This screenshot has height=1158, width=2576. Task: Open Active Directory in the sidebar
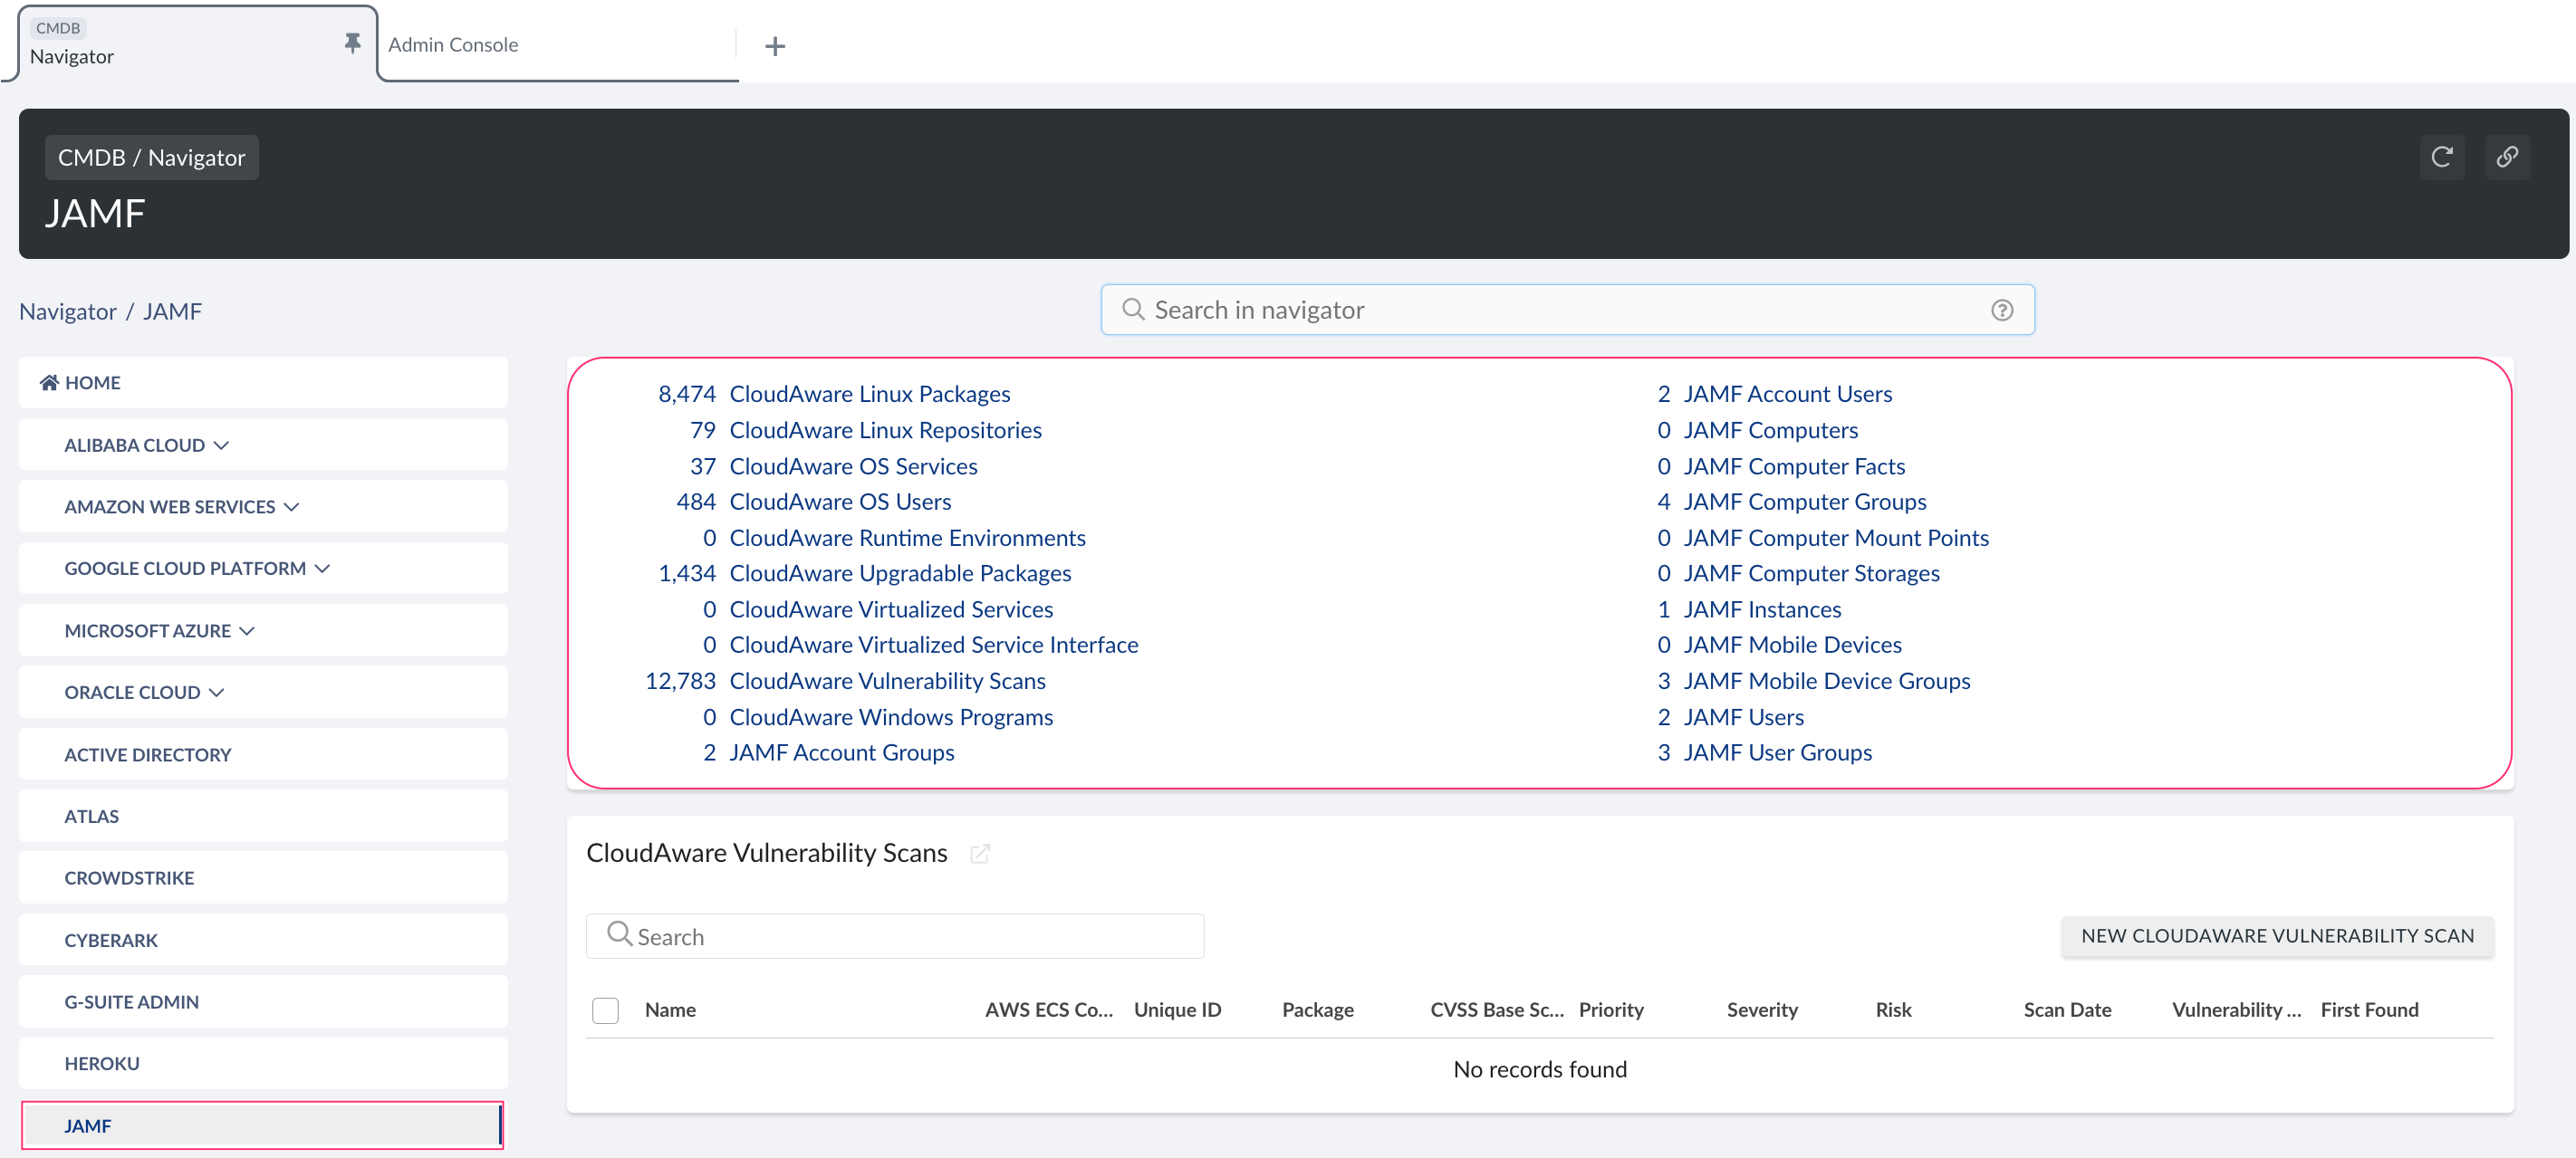point(263,755)
